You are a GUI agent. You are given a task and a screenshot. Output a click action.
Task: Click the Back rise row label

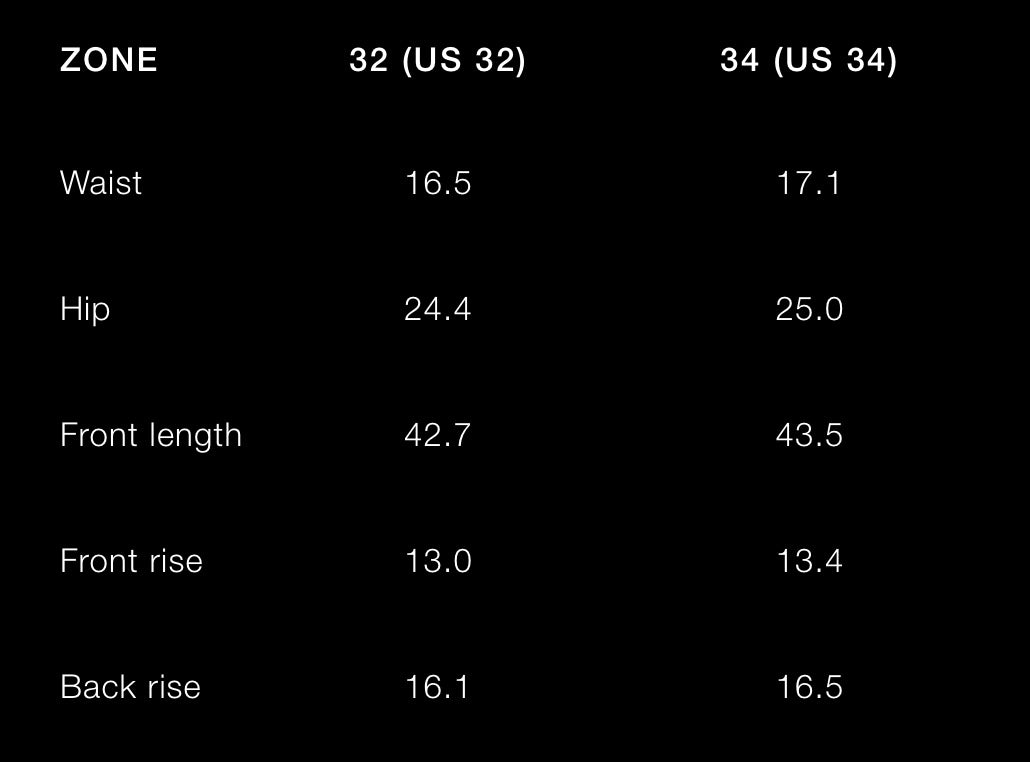coord(130,687)
